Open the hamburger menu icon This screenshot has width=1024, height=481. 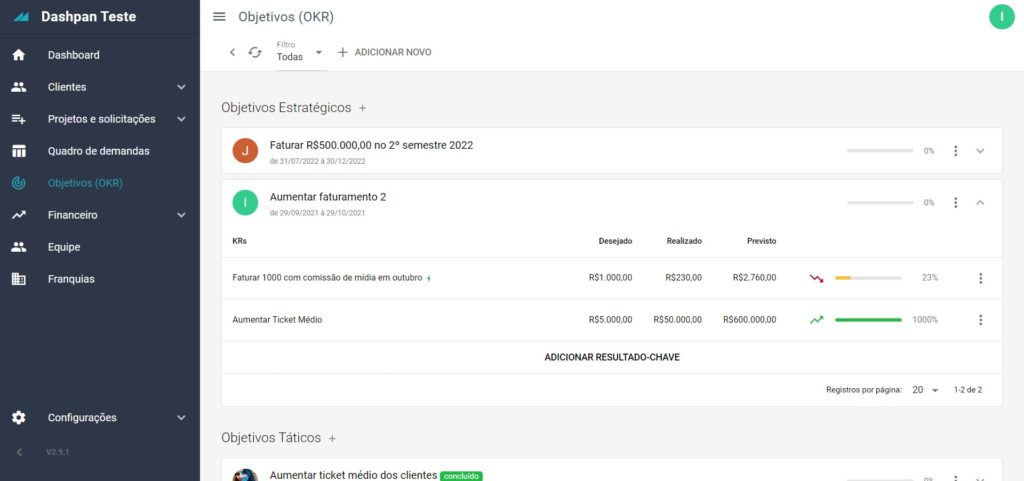[219, 17]
